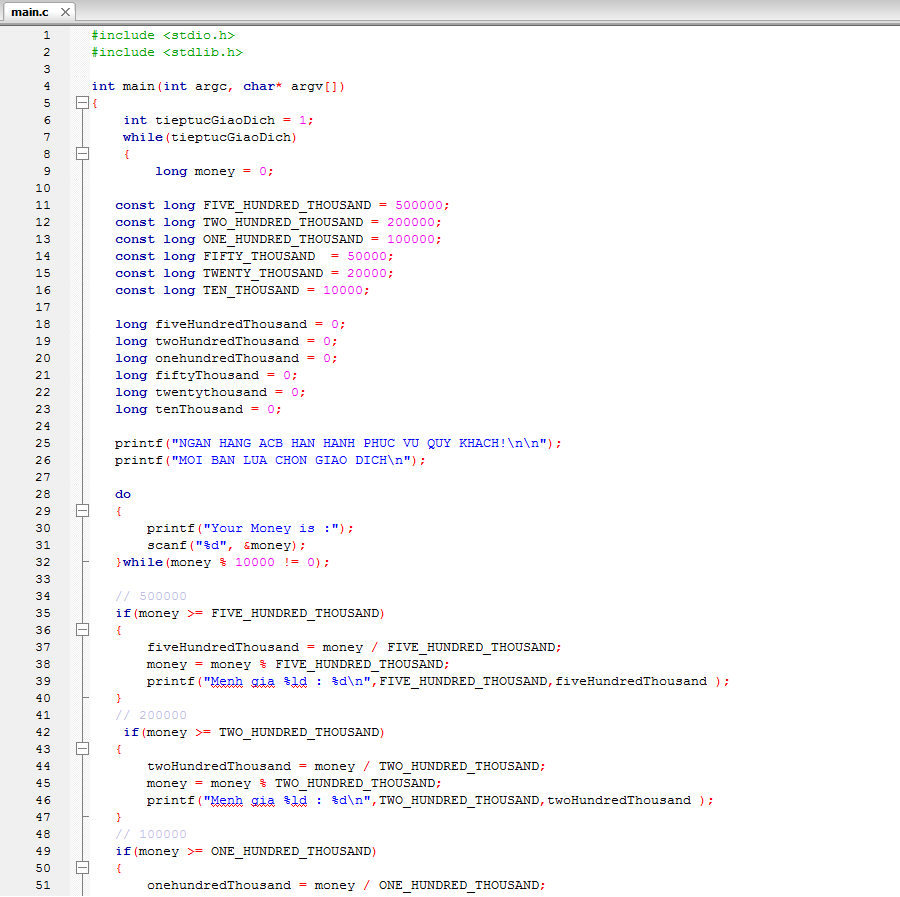The image size is (900, 897).
Task: Click fiveHundredThousand variable on line 18
Action: pyautogui.click(x=231, y=324)
